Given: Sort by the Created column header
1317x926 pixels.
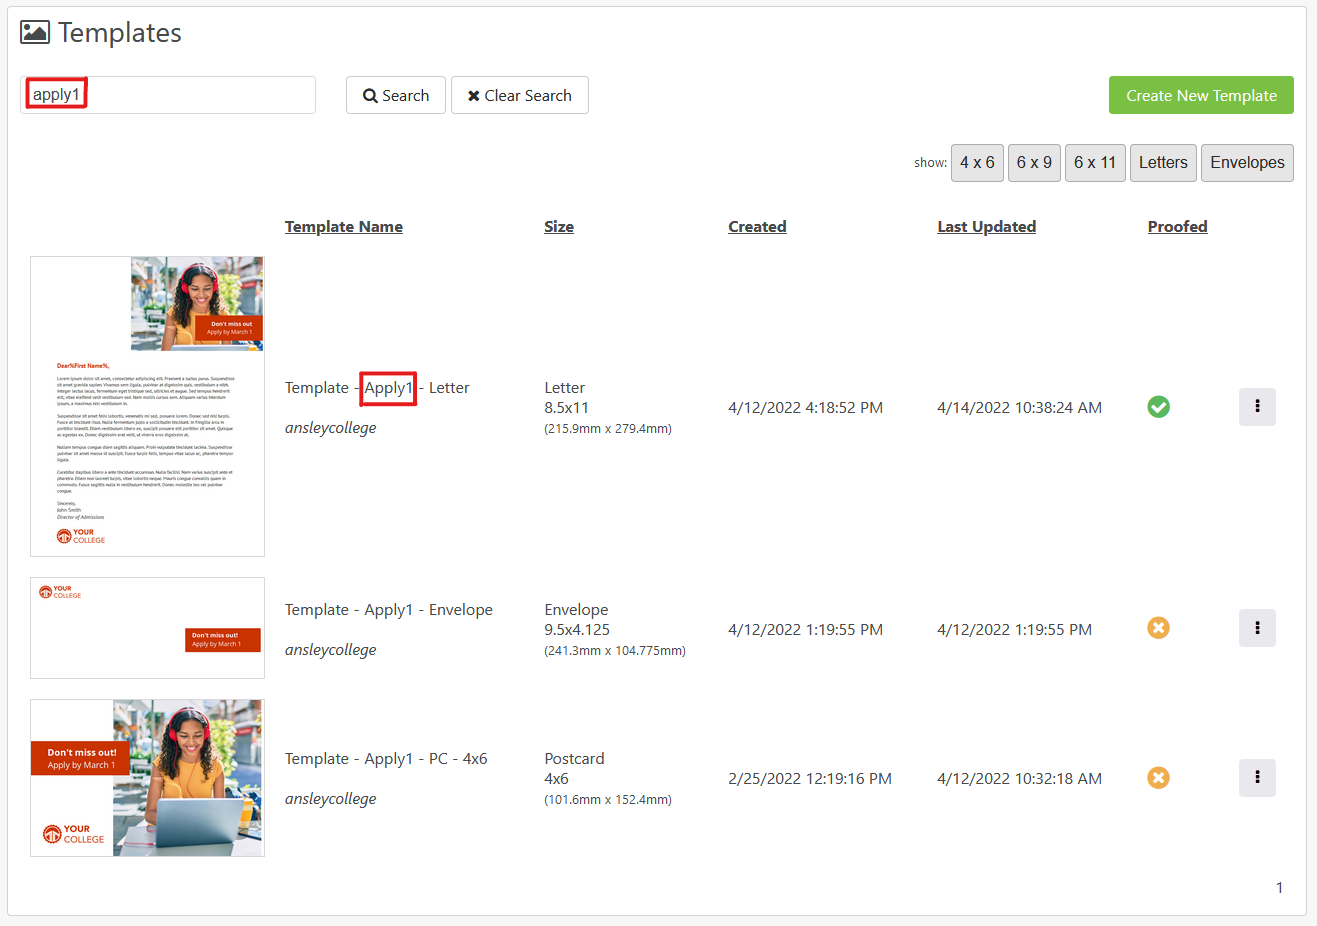Looking at the screenshot, I should [757, 227].
